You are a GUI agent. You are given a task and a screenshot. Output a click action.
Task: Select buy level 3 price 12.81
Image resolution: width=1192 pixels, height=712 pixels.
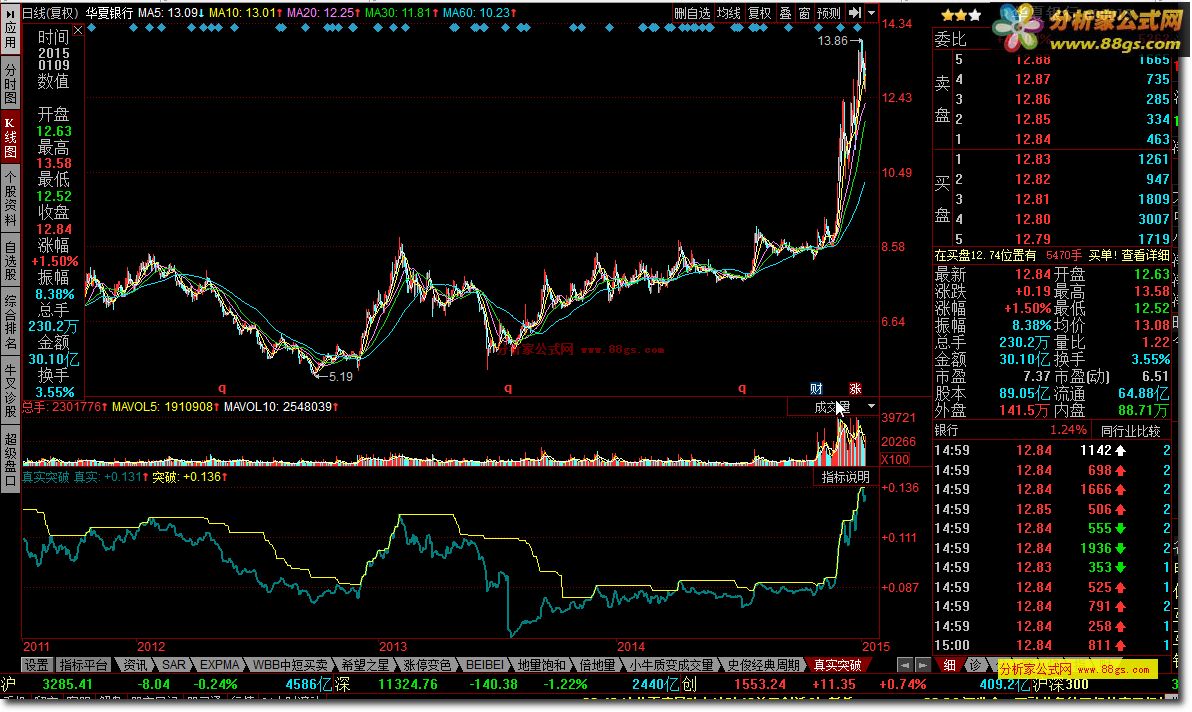click(1033, 199)
